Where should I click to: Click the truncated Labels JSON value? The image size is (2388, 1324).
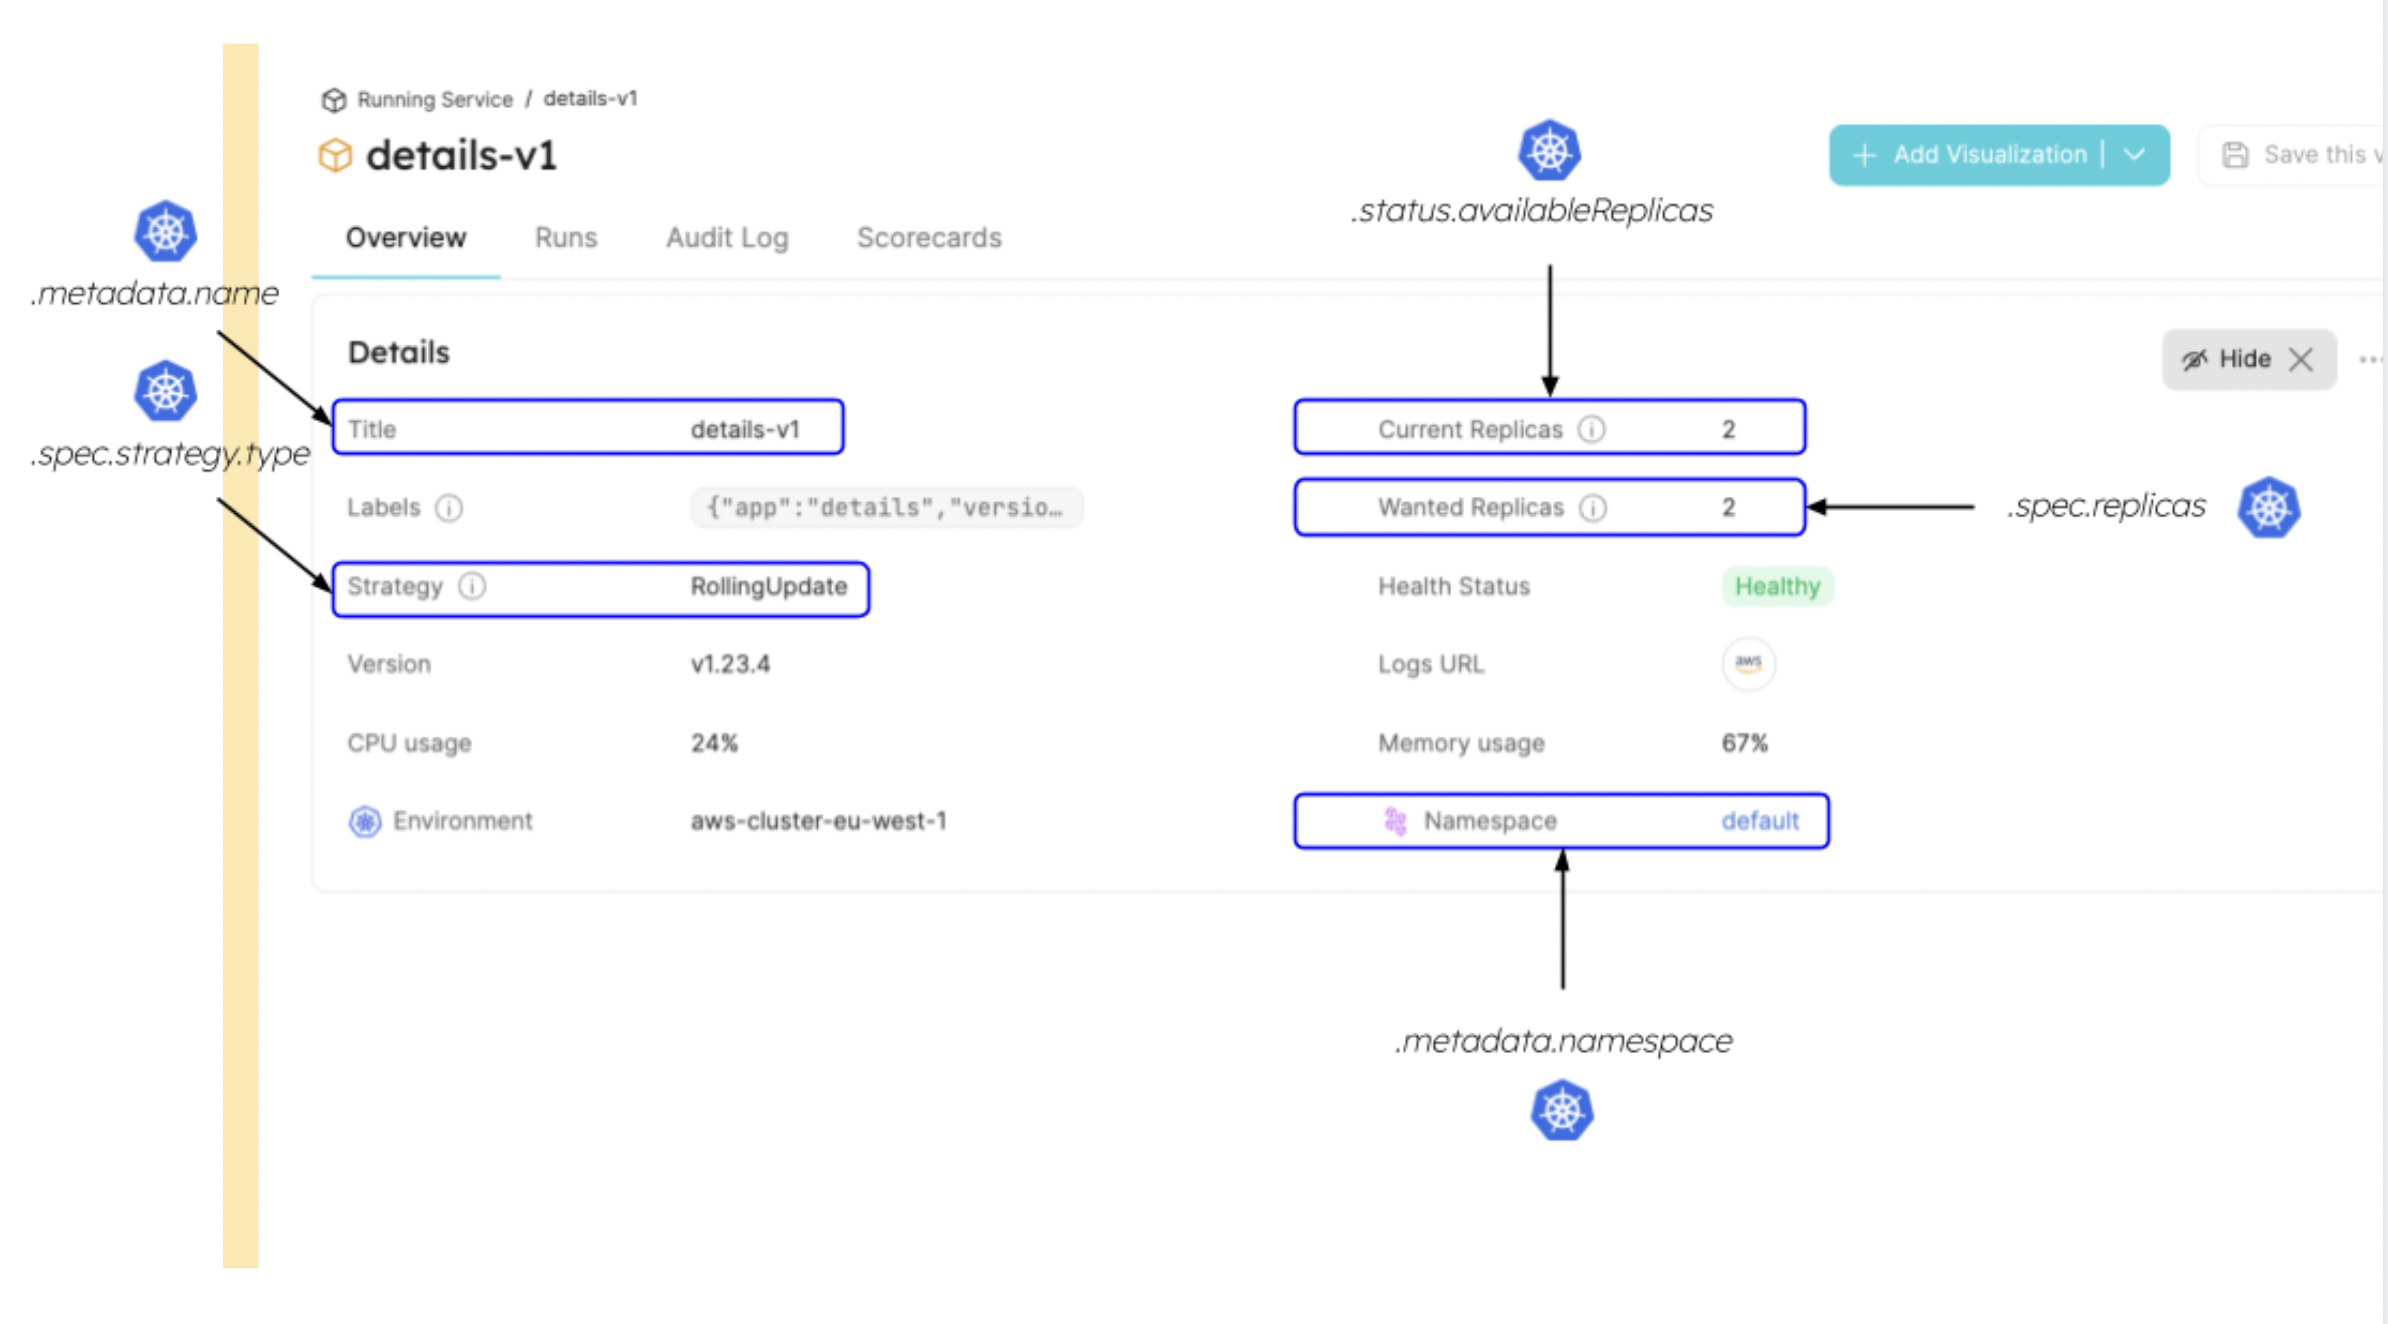point(885,508)
